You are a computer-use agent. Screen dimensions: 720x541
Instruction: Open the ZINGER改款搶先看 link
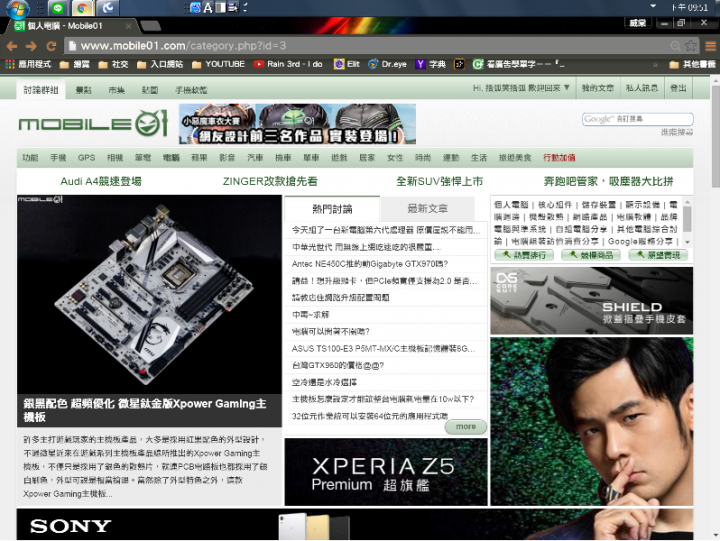point(270,181)
